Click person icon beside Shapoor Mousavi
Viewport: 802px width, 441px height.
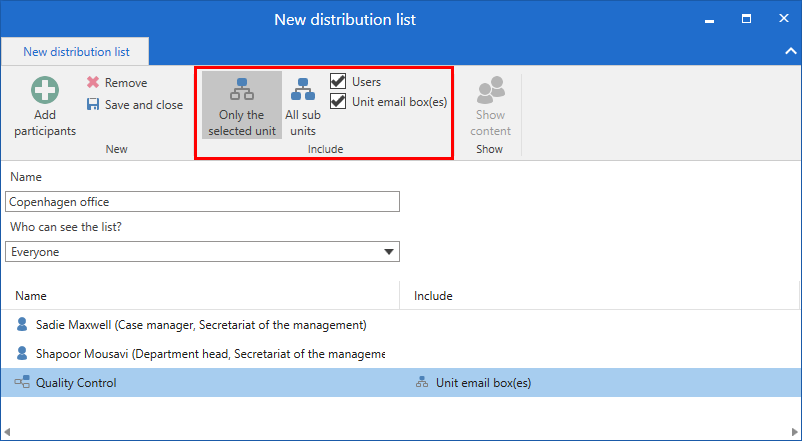click(22, 354)
